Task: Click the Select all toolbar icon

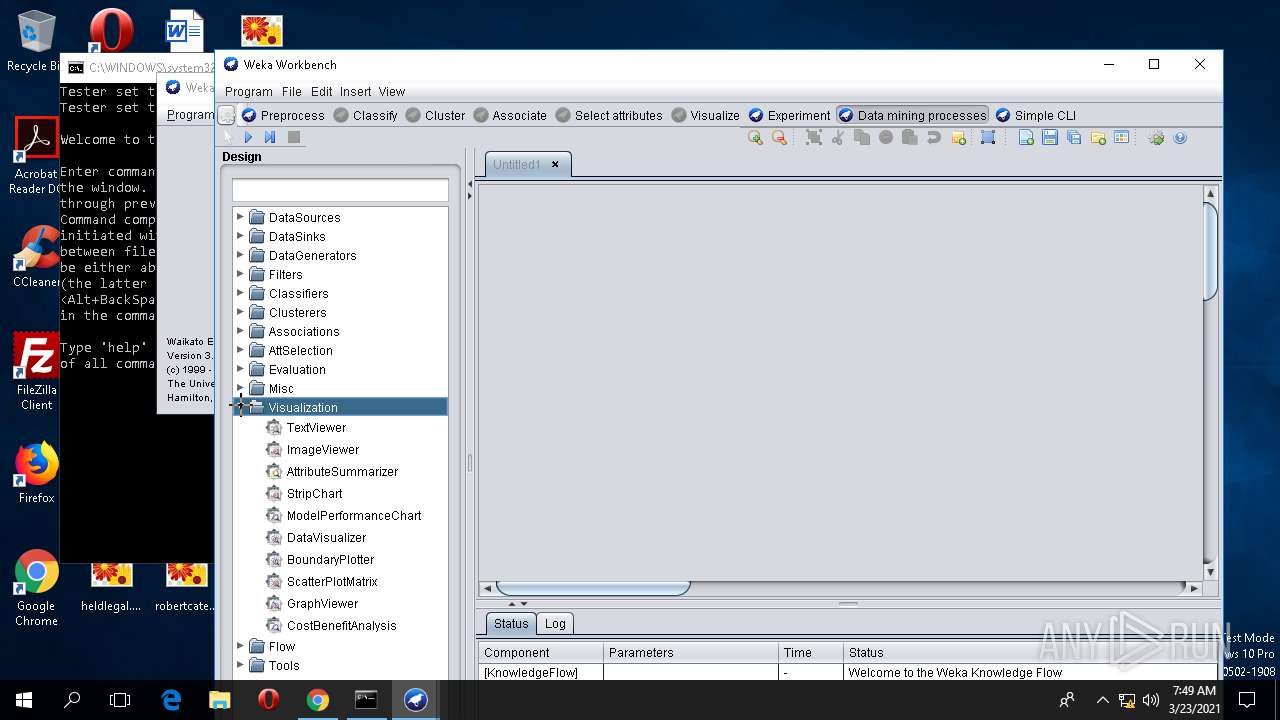Action: point(814,138)
